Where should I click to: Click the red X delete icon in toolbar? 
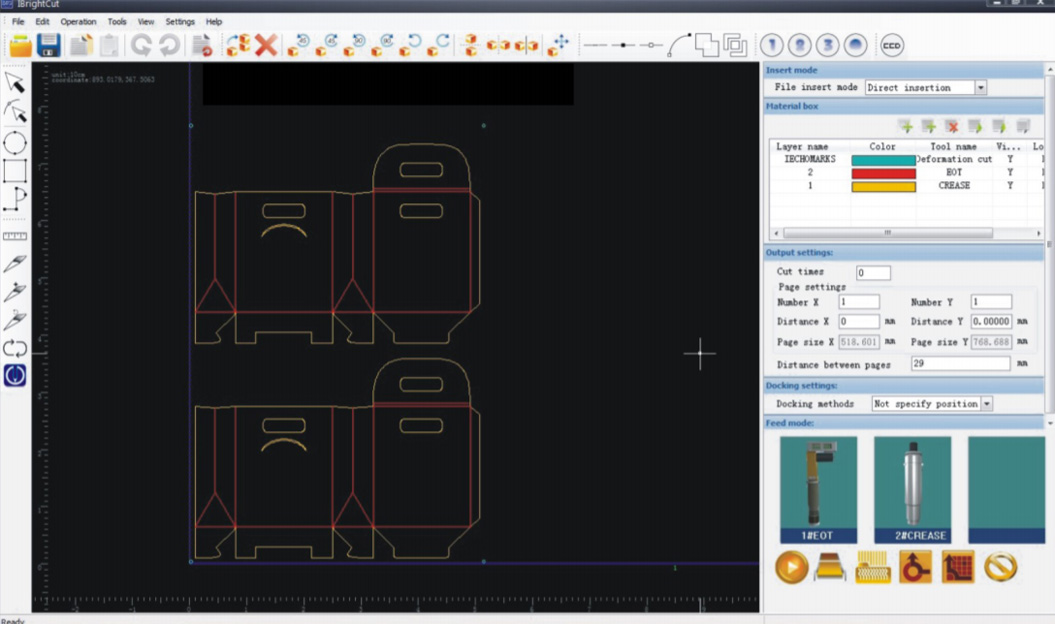pyautogui.click(x=266, y=45)
